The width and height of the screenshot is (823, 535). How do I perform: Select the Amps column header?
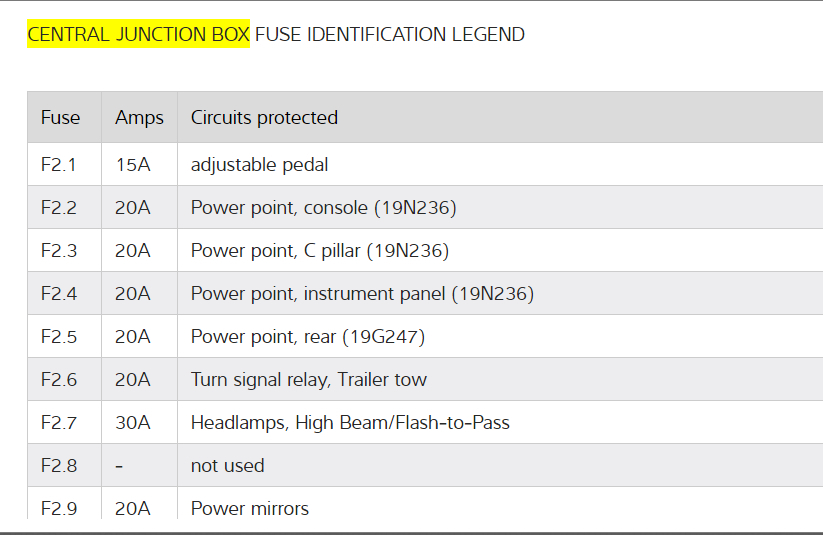139,118
